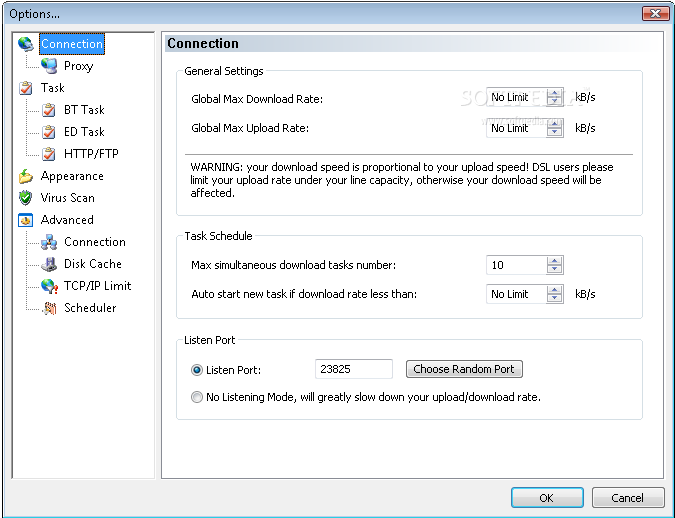Click the auto start rate field
The height and width of the screenshot is (518, 675).
coord(517,294)
